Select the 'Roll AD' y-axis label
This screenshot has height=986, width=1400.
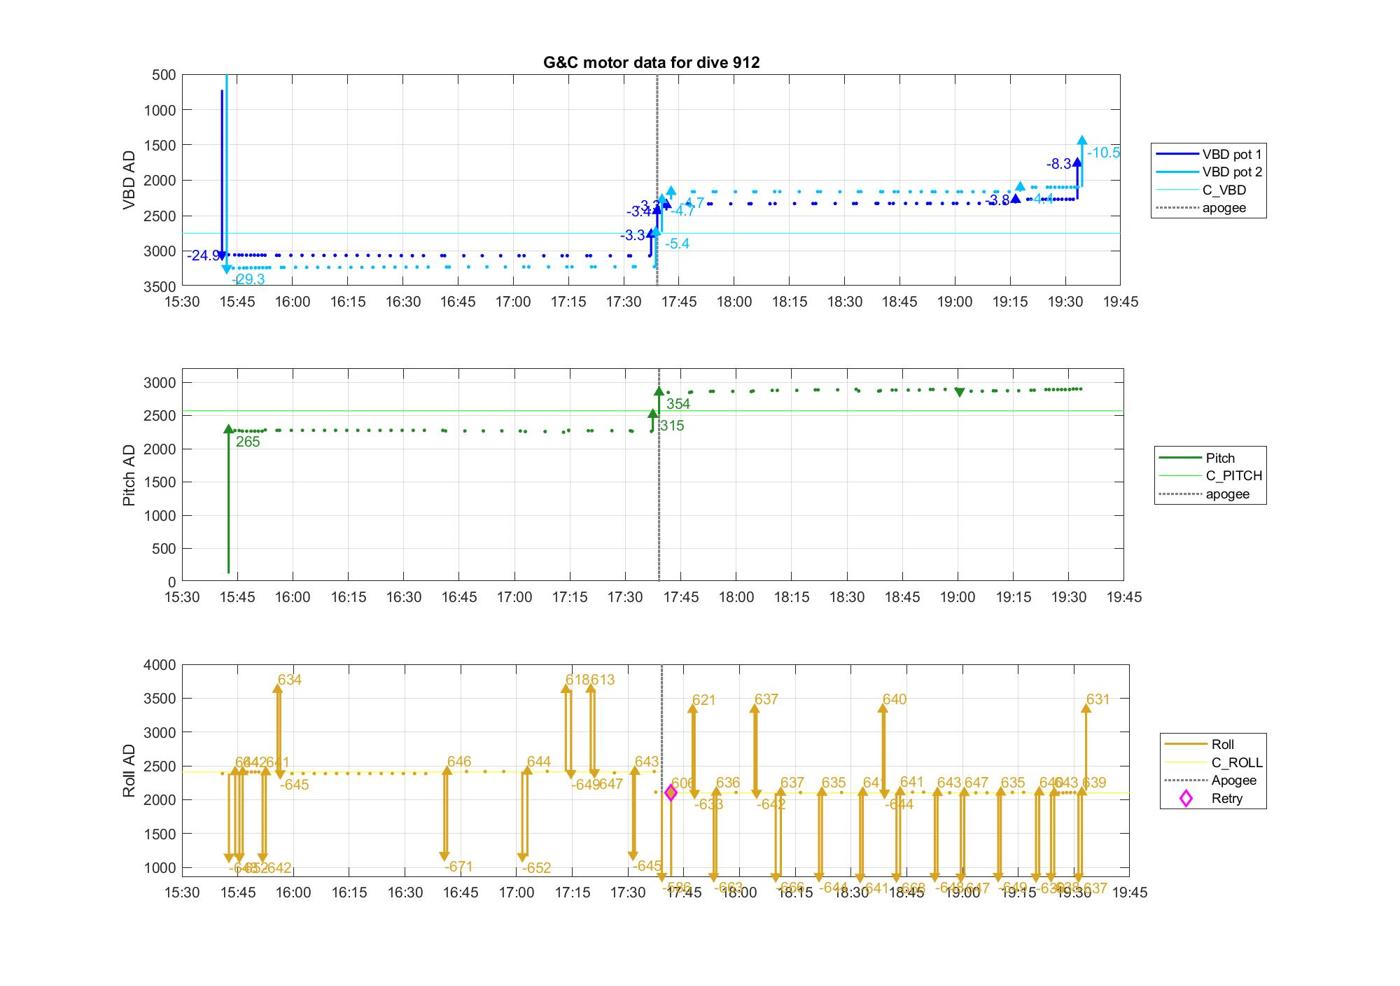129,771
